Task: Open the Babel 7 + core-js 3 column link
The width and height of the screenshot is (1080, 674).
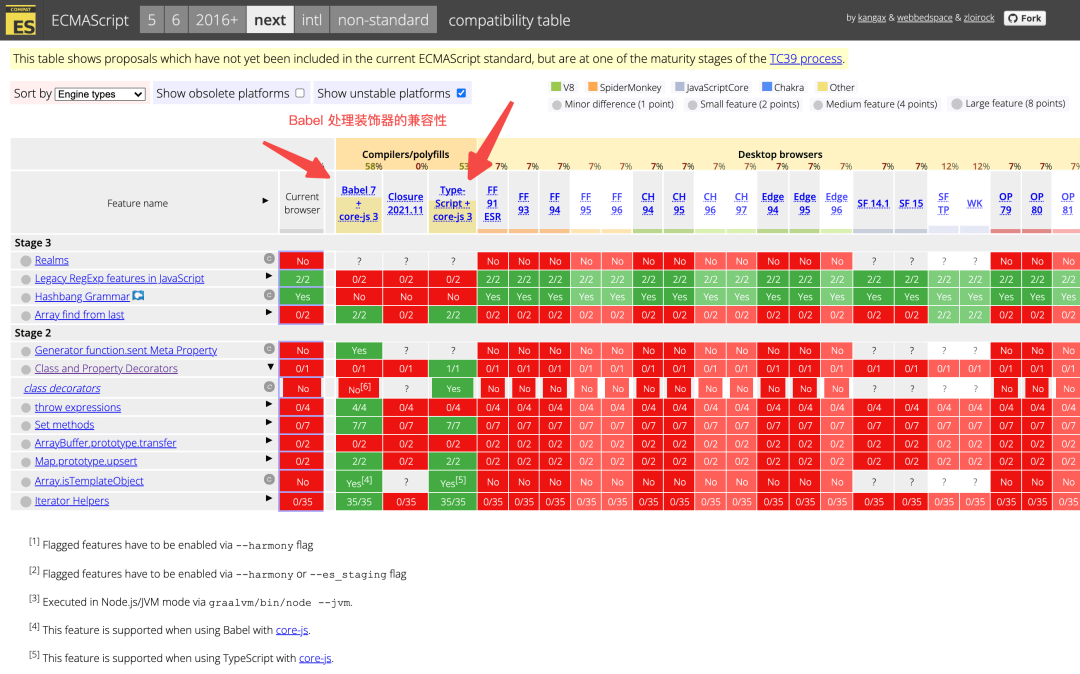Action: point(358,203)
